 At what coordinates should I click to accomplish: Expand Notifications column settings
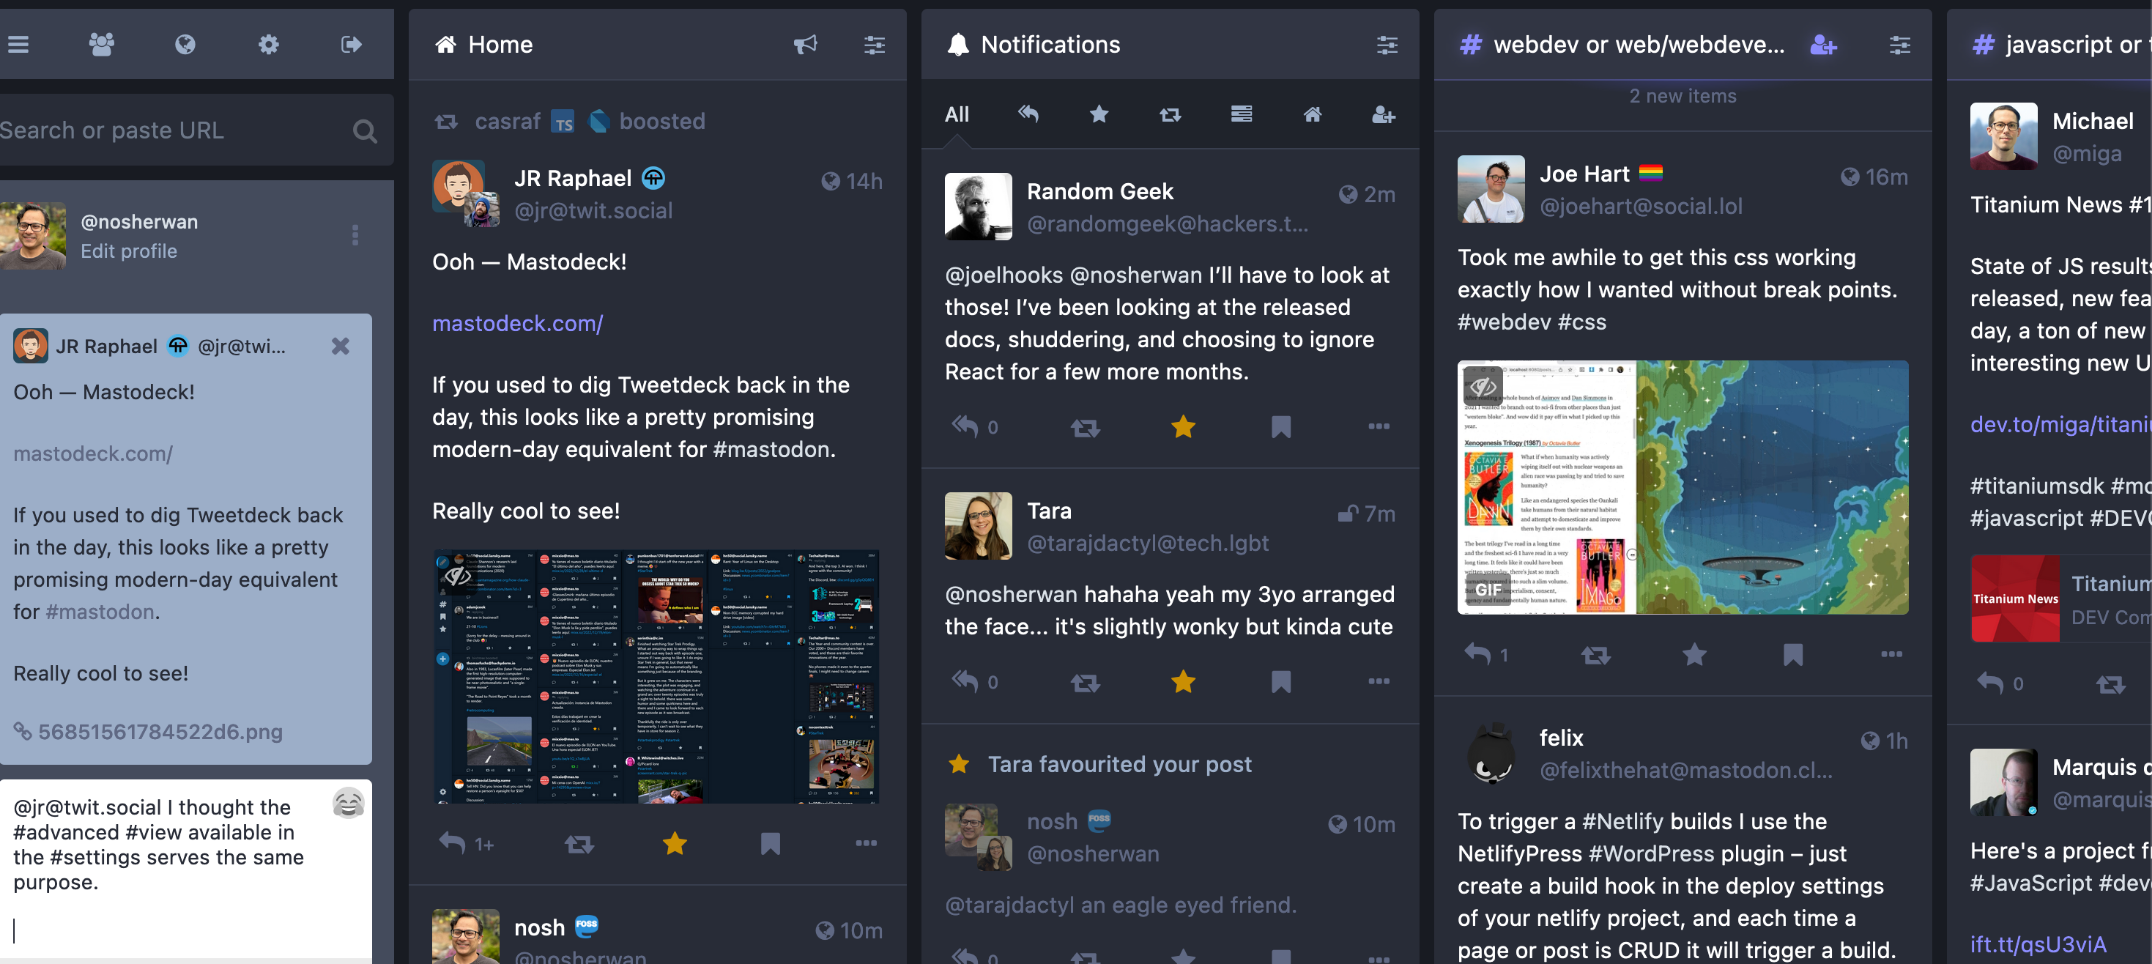[x=1387, y=44]
